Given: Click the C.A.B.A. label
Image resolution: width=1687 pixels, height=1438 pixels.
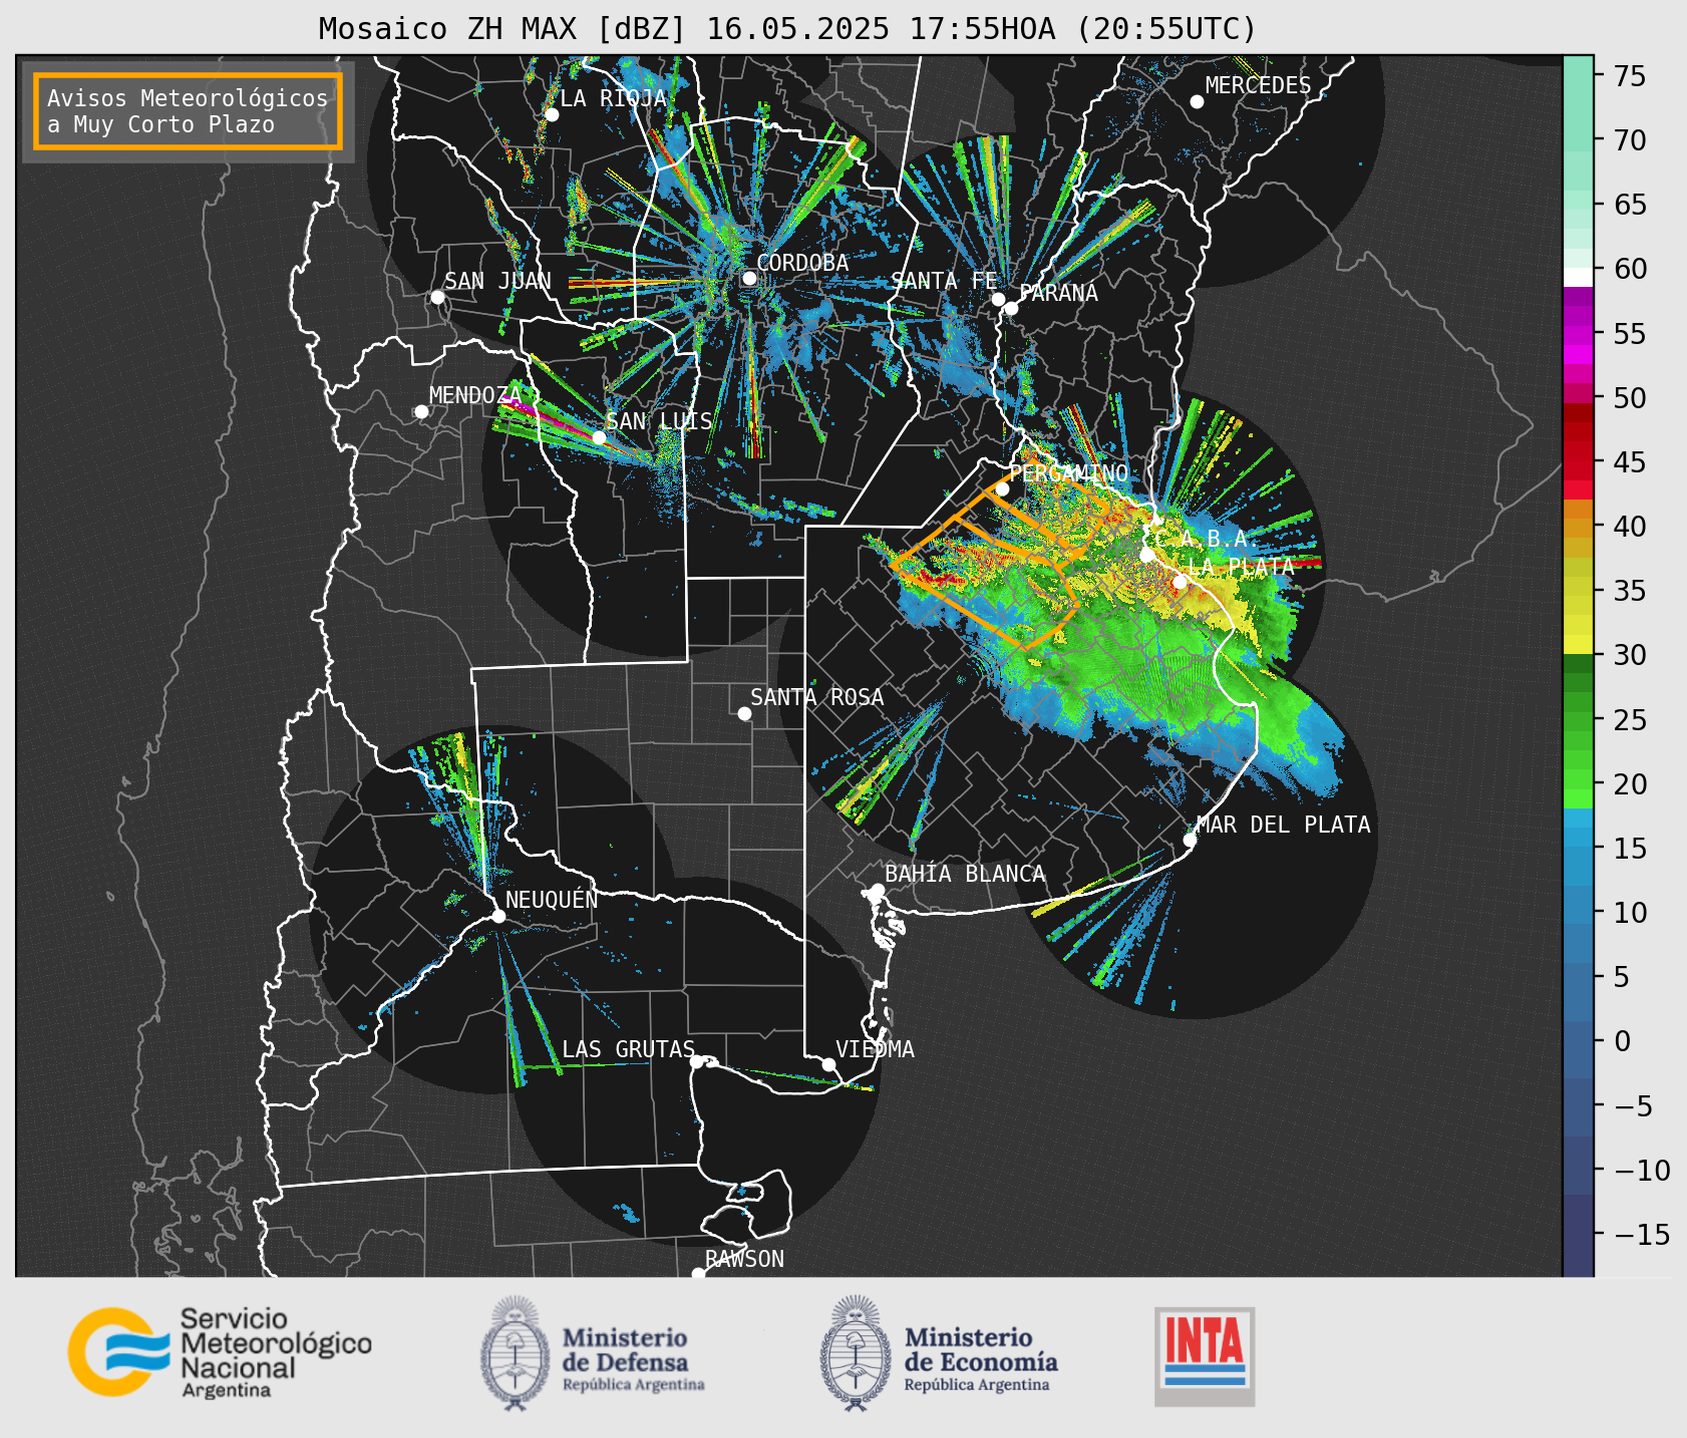Looking at the screenshot, I should 1207,539.
